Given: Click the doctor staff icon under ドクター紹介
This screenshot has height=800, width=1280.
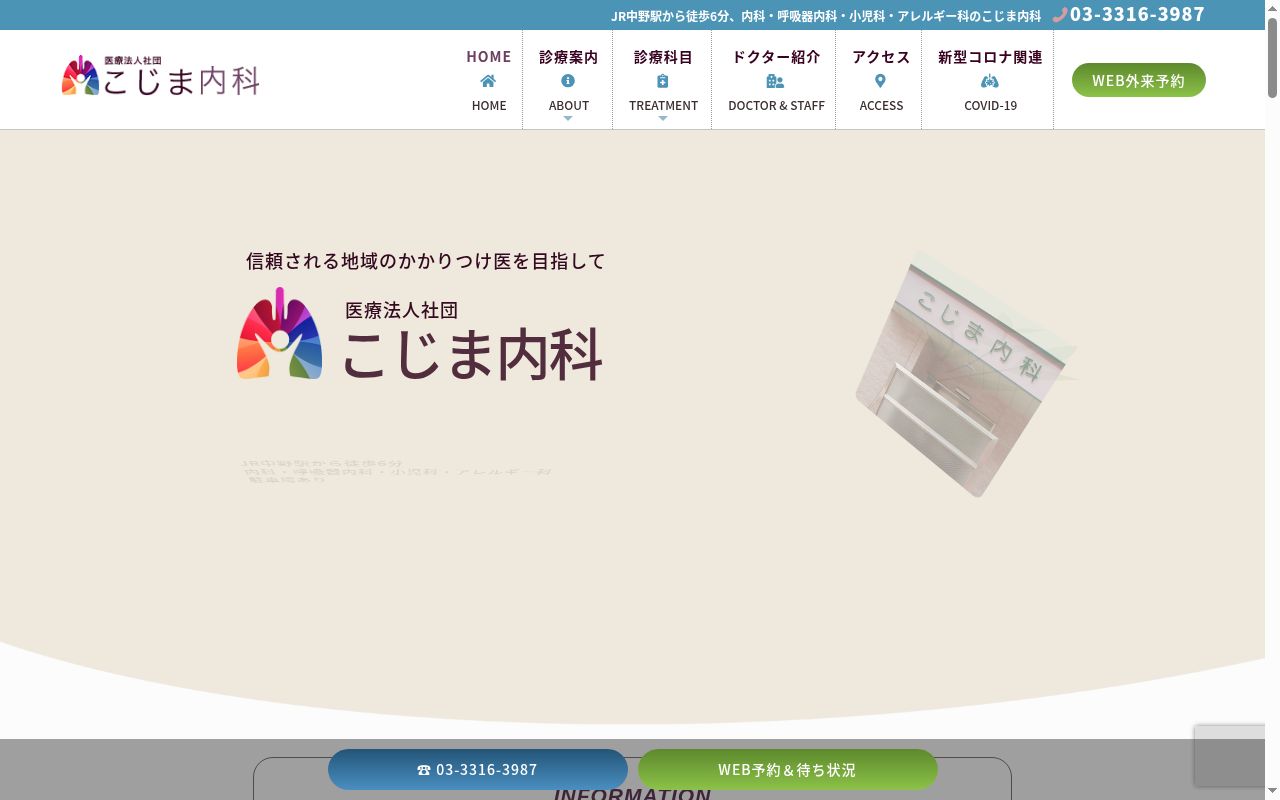Looking at the screenshot, I should coord(775,81).
